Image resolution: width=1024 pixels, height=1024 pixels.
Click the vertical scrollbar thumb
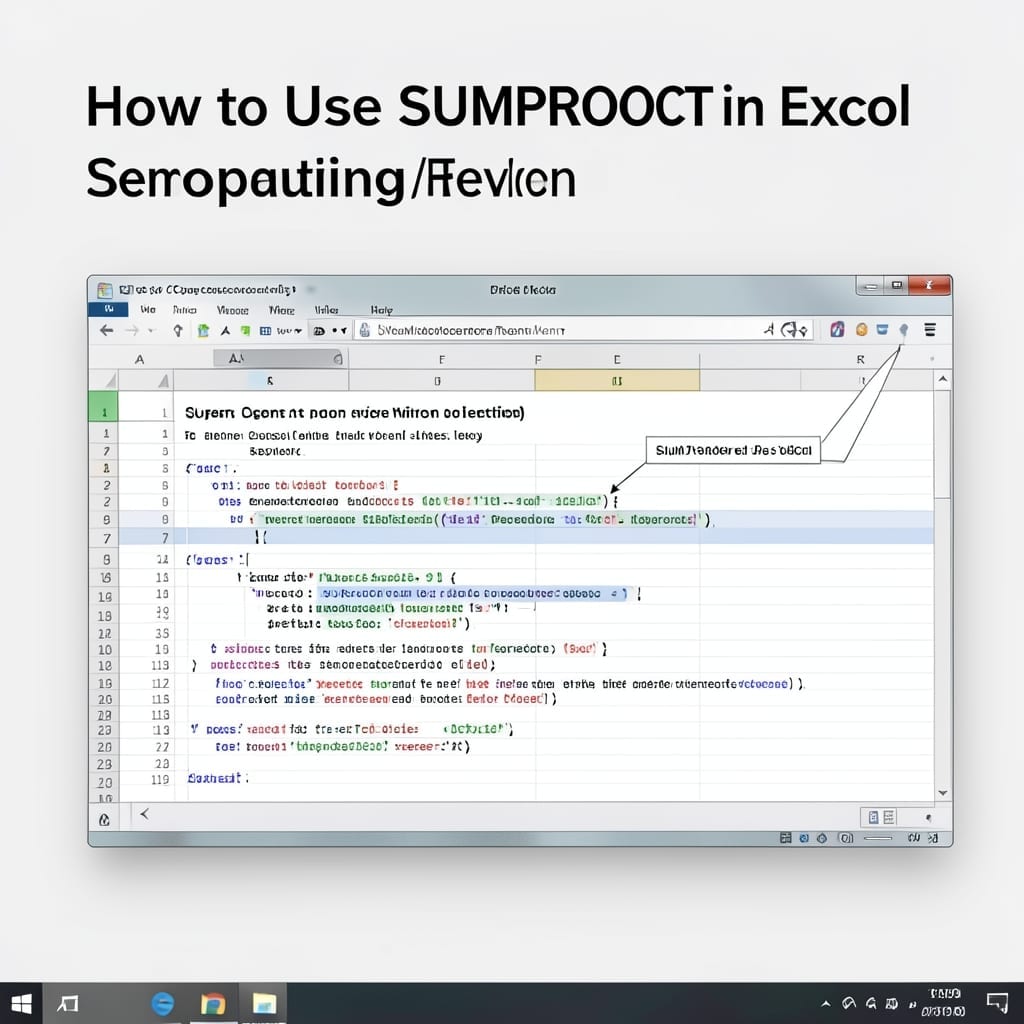coord(942,444)
